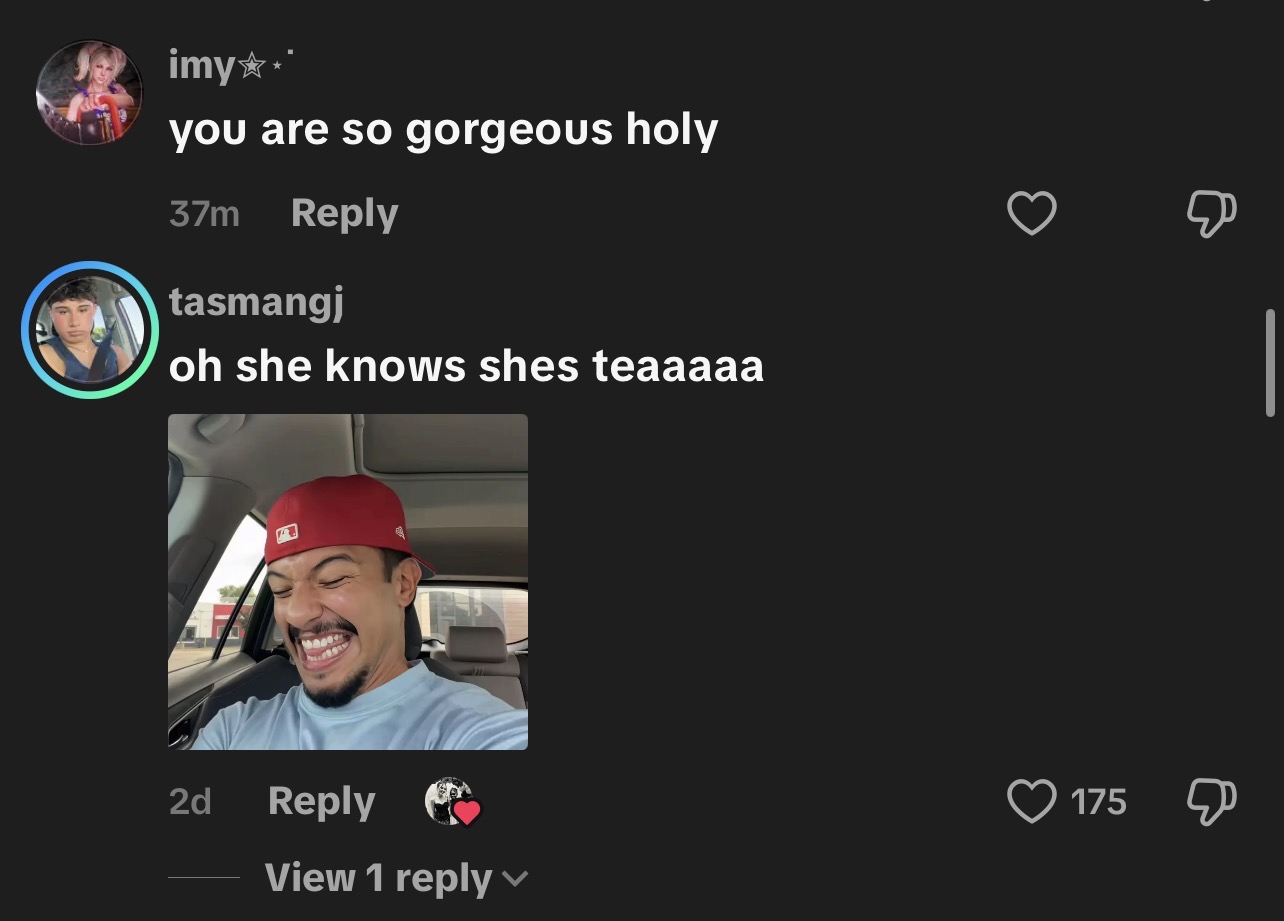The image size is (1284, 921).
Task: Dislike the 'you are so gorgeous holy' comment
Action: [1211, 214]
